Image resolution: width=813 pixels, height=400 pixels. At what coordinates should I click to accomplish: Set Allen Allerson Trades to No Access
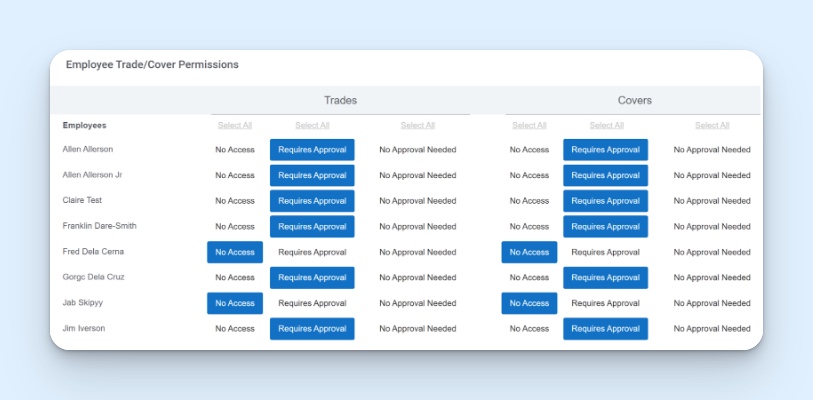pos(235,150)
